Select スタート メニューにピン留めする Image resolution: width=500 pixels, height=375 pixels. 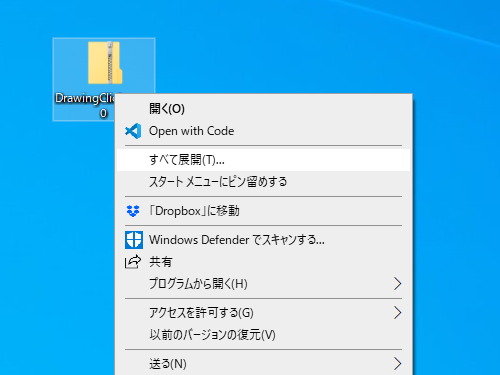263,182
